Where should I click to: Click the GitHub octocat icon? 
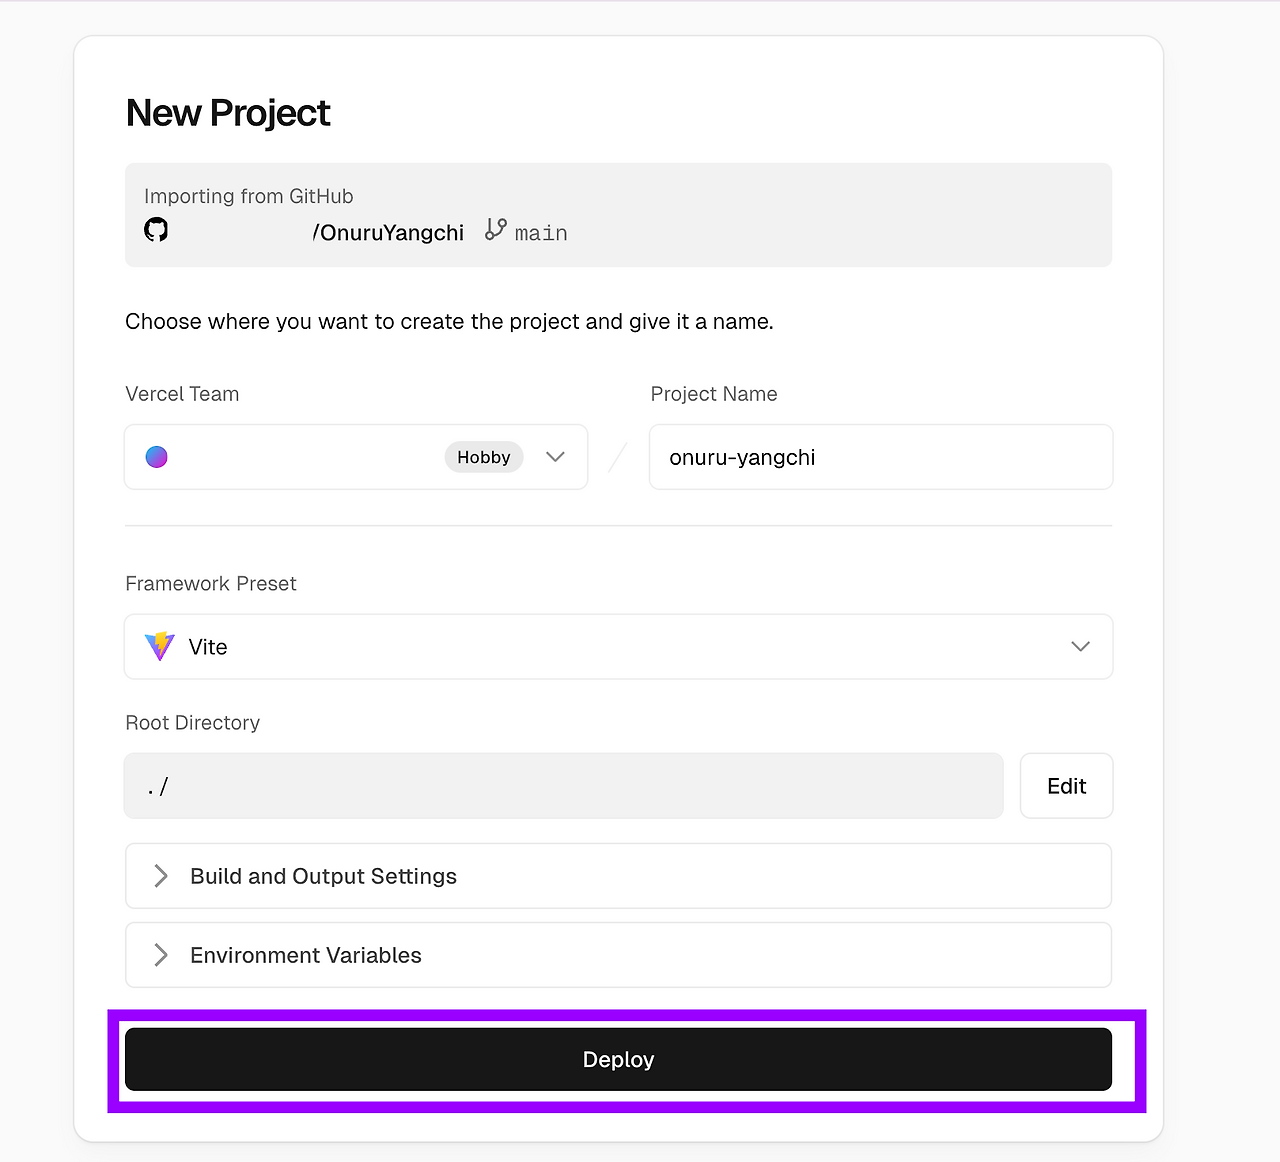(156, 230)
